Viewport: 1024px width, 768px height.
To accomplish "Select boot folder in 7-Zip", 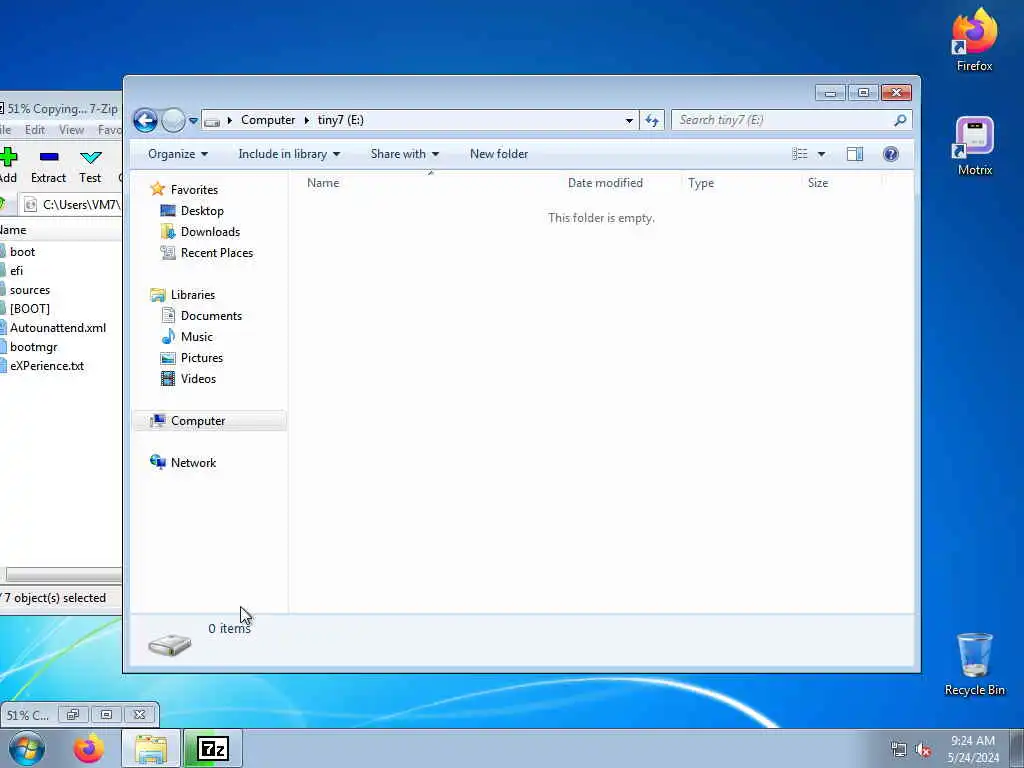I will coord(22,252).
